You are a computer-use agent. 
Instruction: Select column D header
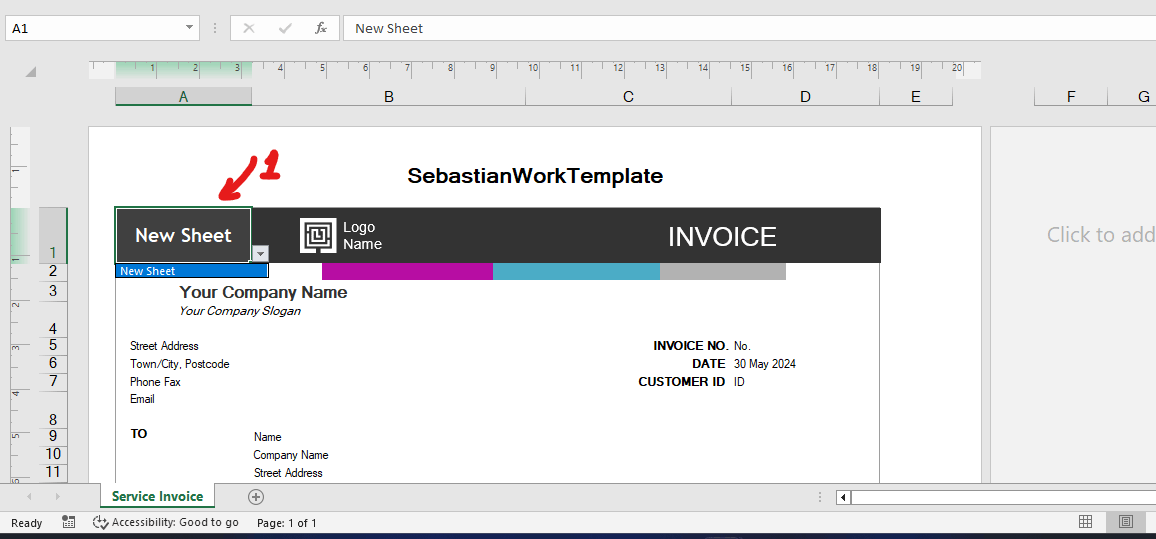pos(805,97)
